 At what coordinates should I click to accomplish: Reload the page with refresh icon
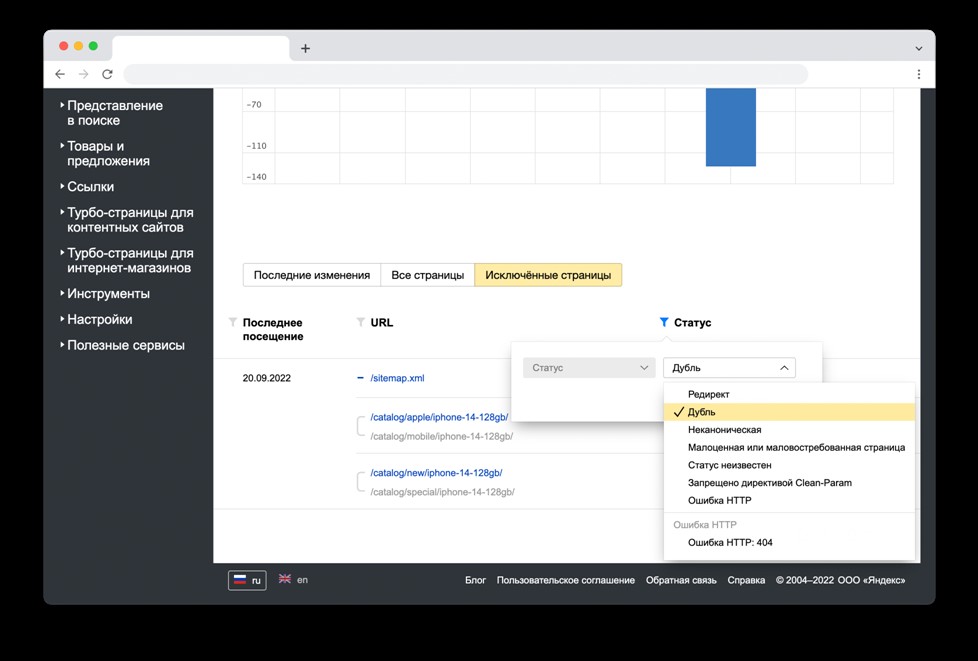(107, 74)
